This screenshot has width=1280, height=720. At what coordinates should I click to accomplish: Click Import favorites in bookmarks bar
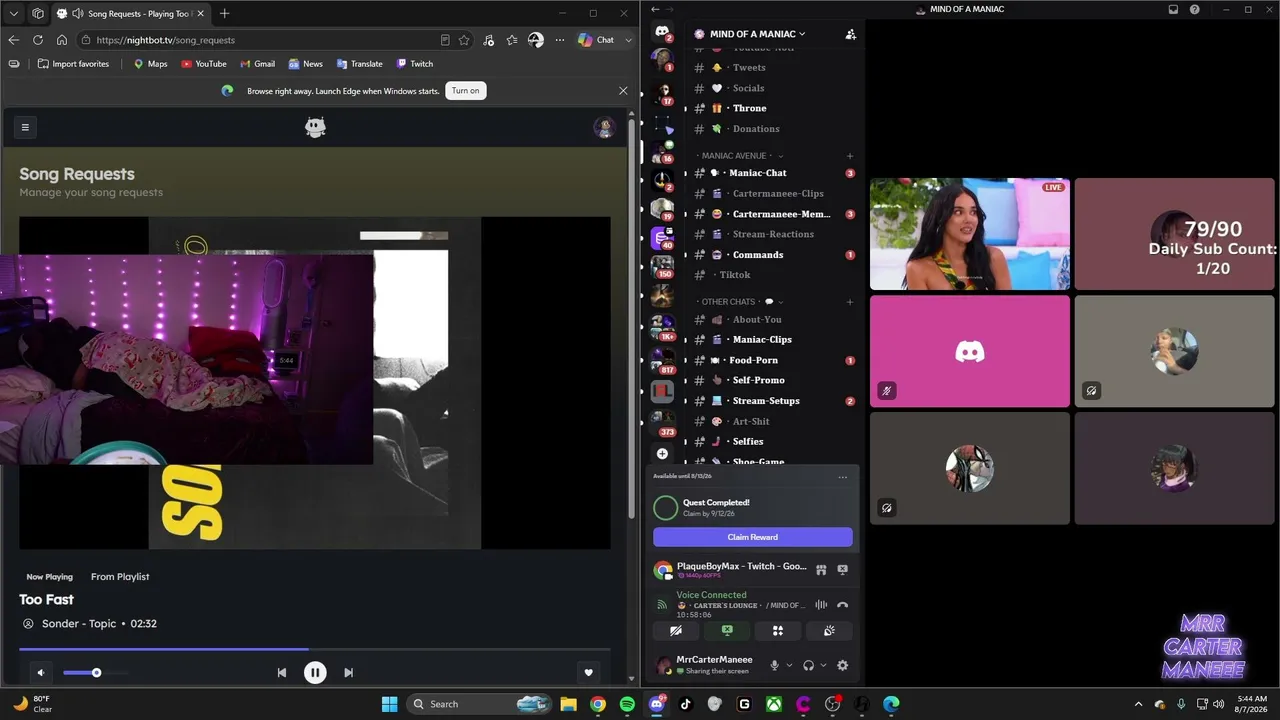73,64
